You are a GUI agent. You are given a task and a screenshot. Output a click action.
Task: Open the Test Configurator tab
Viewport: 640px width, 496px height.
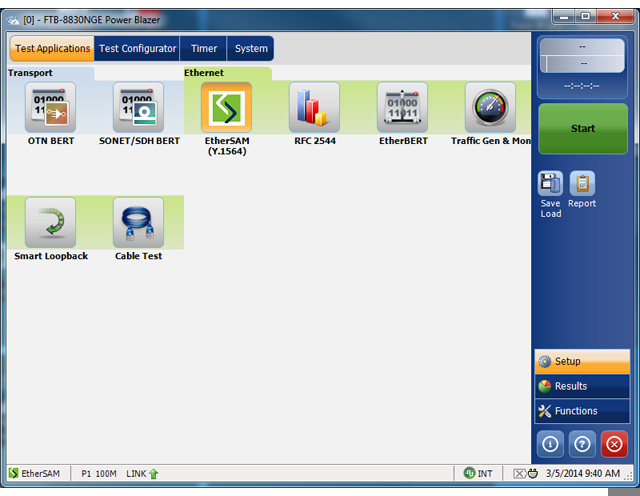click(x=137, y=49)
